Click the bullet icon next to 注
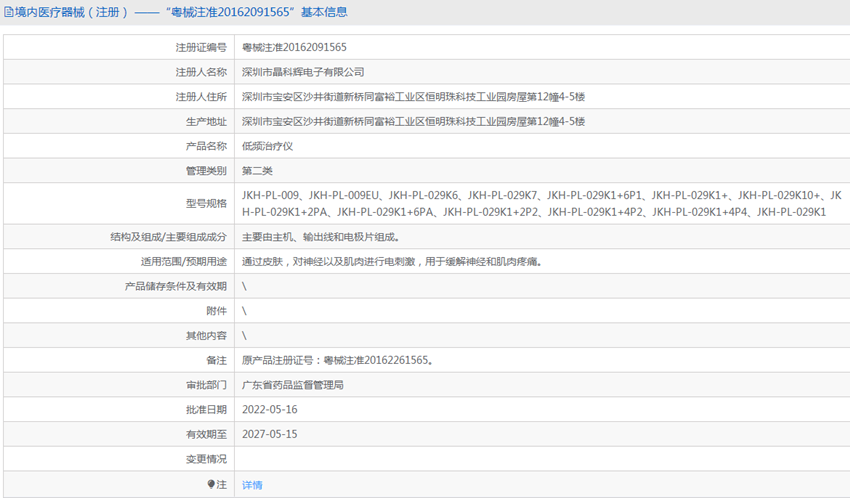This screenshot has height=498, width=850. pyautogui.click(x=211, y=484)
